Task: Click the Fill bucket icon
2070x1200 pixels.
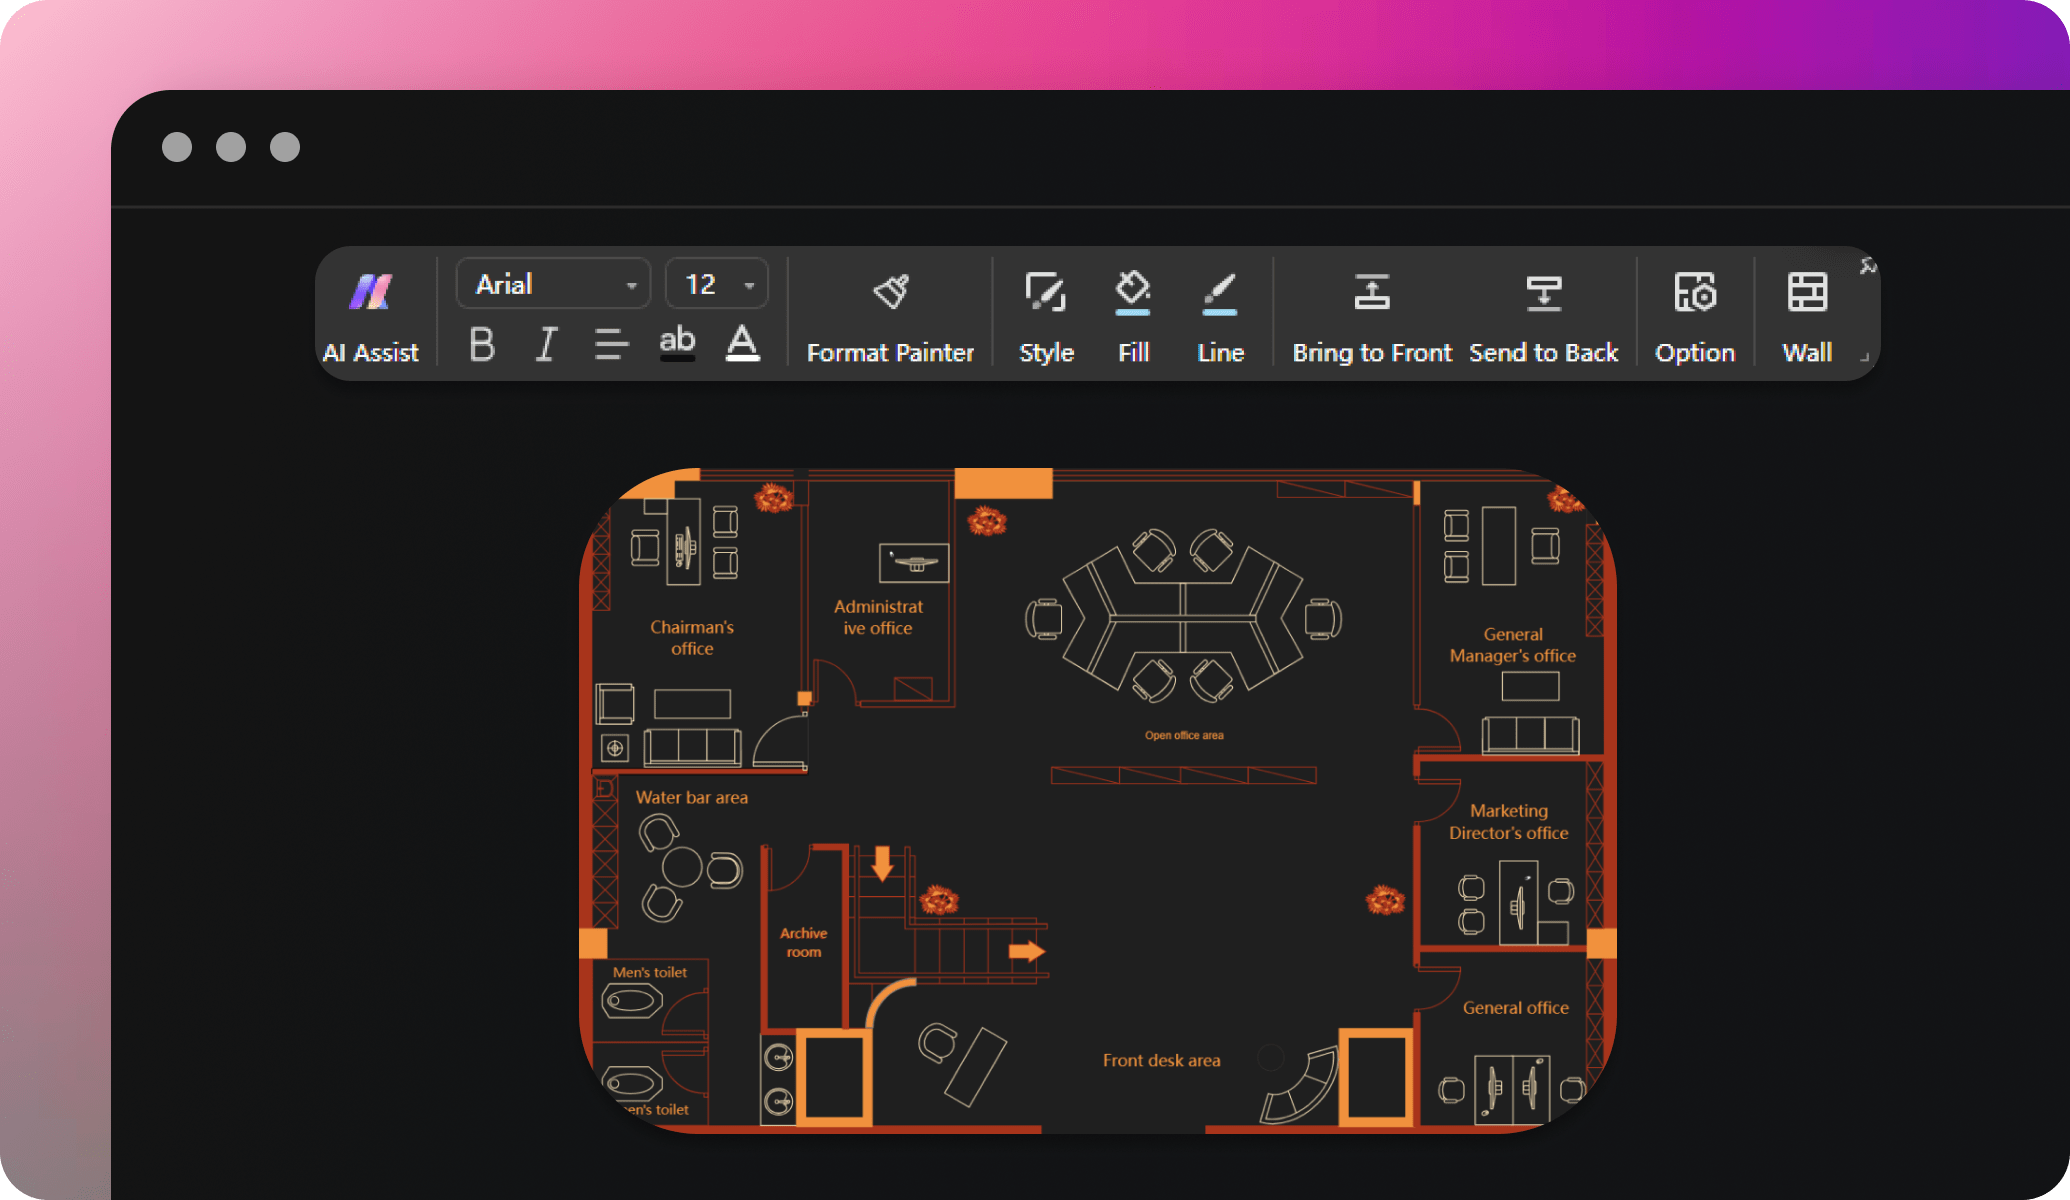Action: click(1133, 293)
